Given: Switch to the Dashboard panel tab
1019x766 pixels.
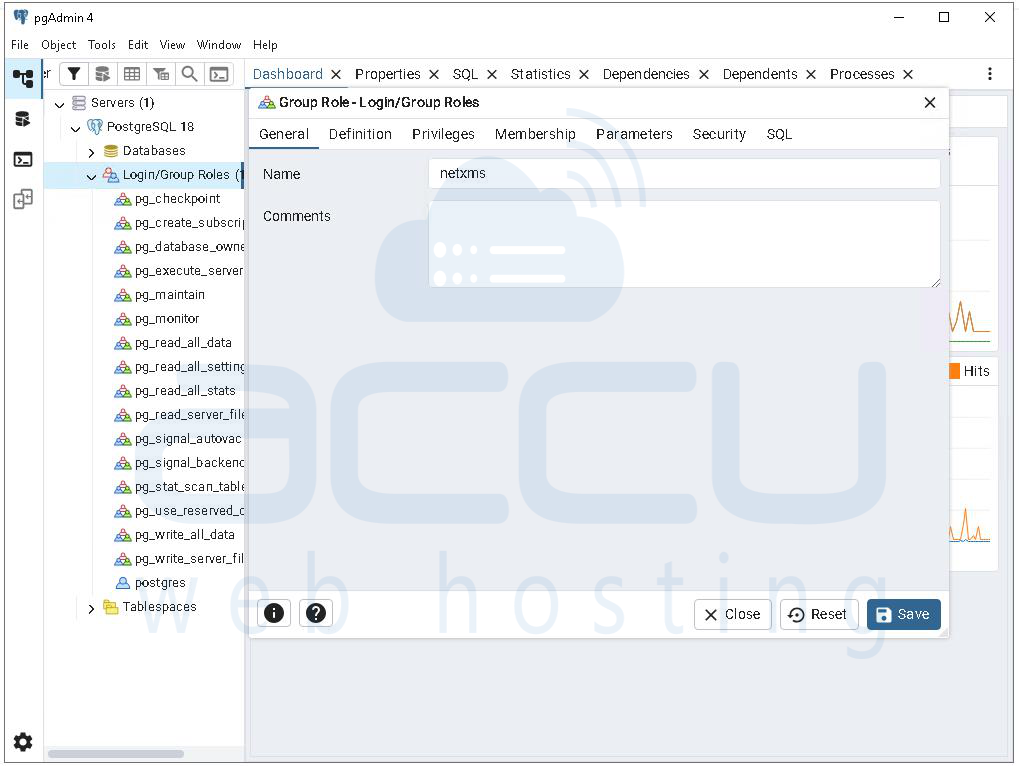Looking at the screenshot, I should point(287,75).
